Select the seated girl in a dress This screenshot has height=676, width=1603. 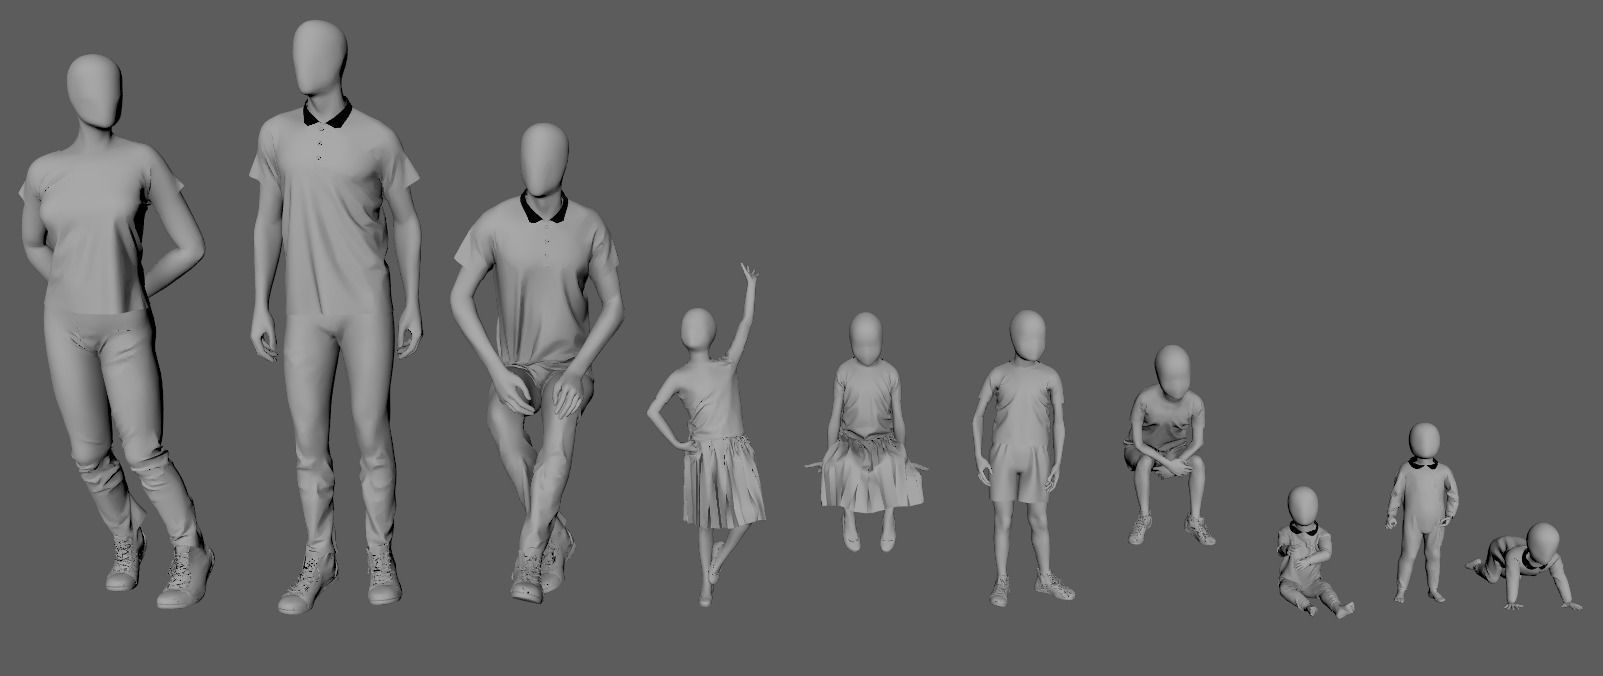pos(865,430)
